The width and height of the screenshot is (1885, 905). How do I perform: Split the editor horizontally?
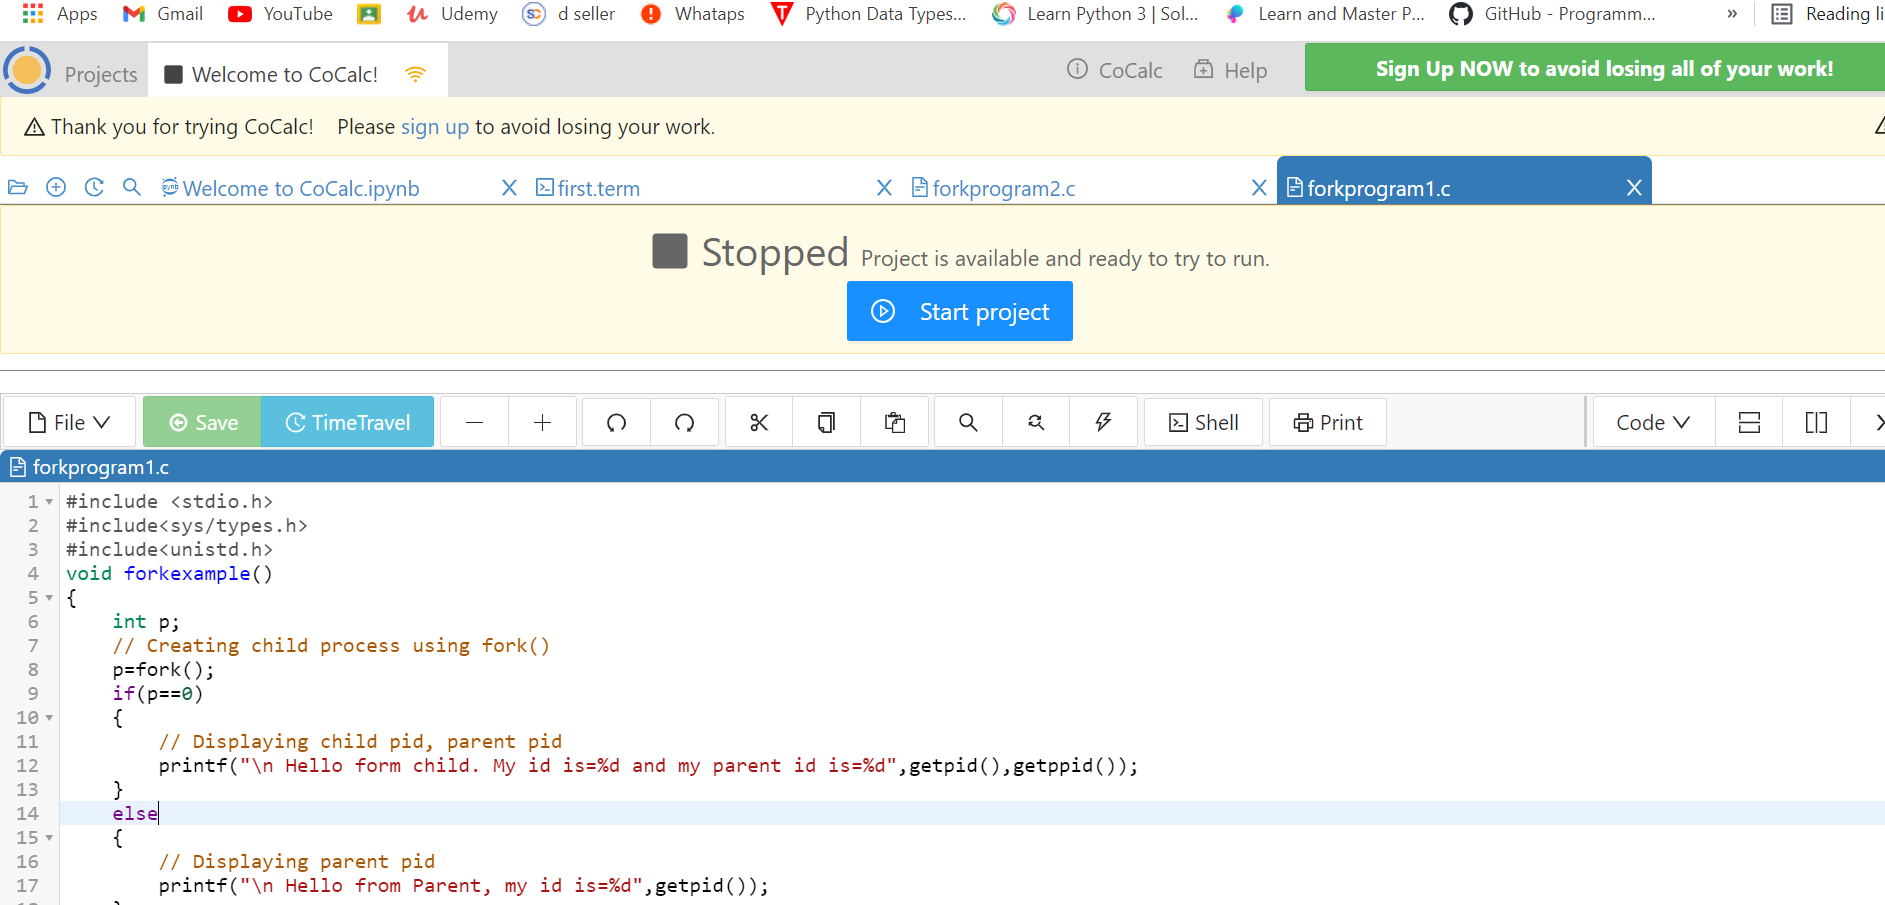coord(1748,422)
